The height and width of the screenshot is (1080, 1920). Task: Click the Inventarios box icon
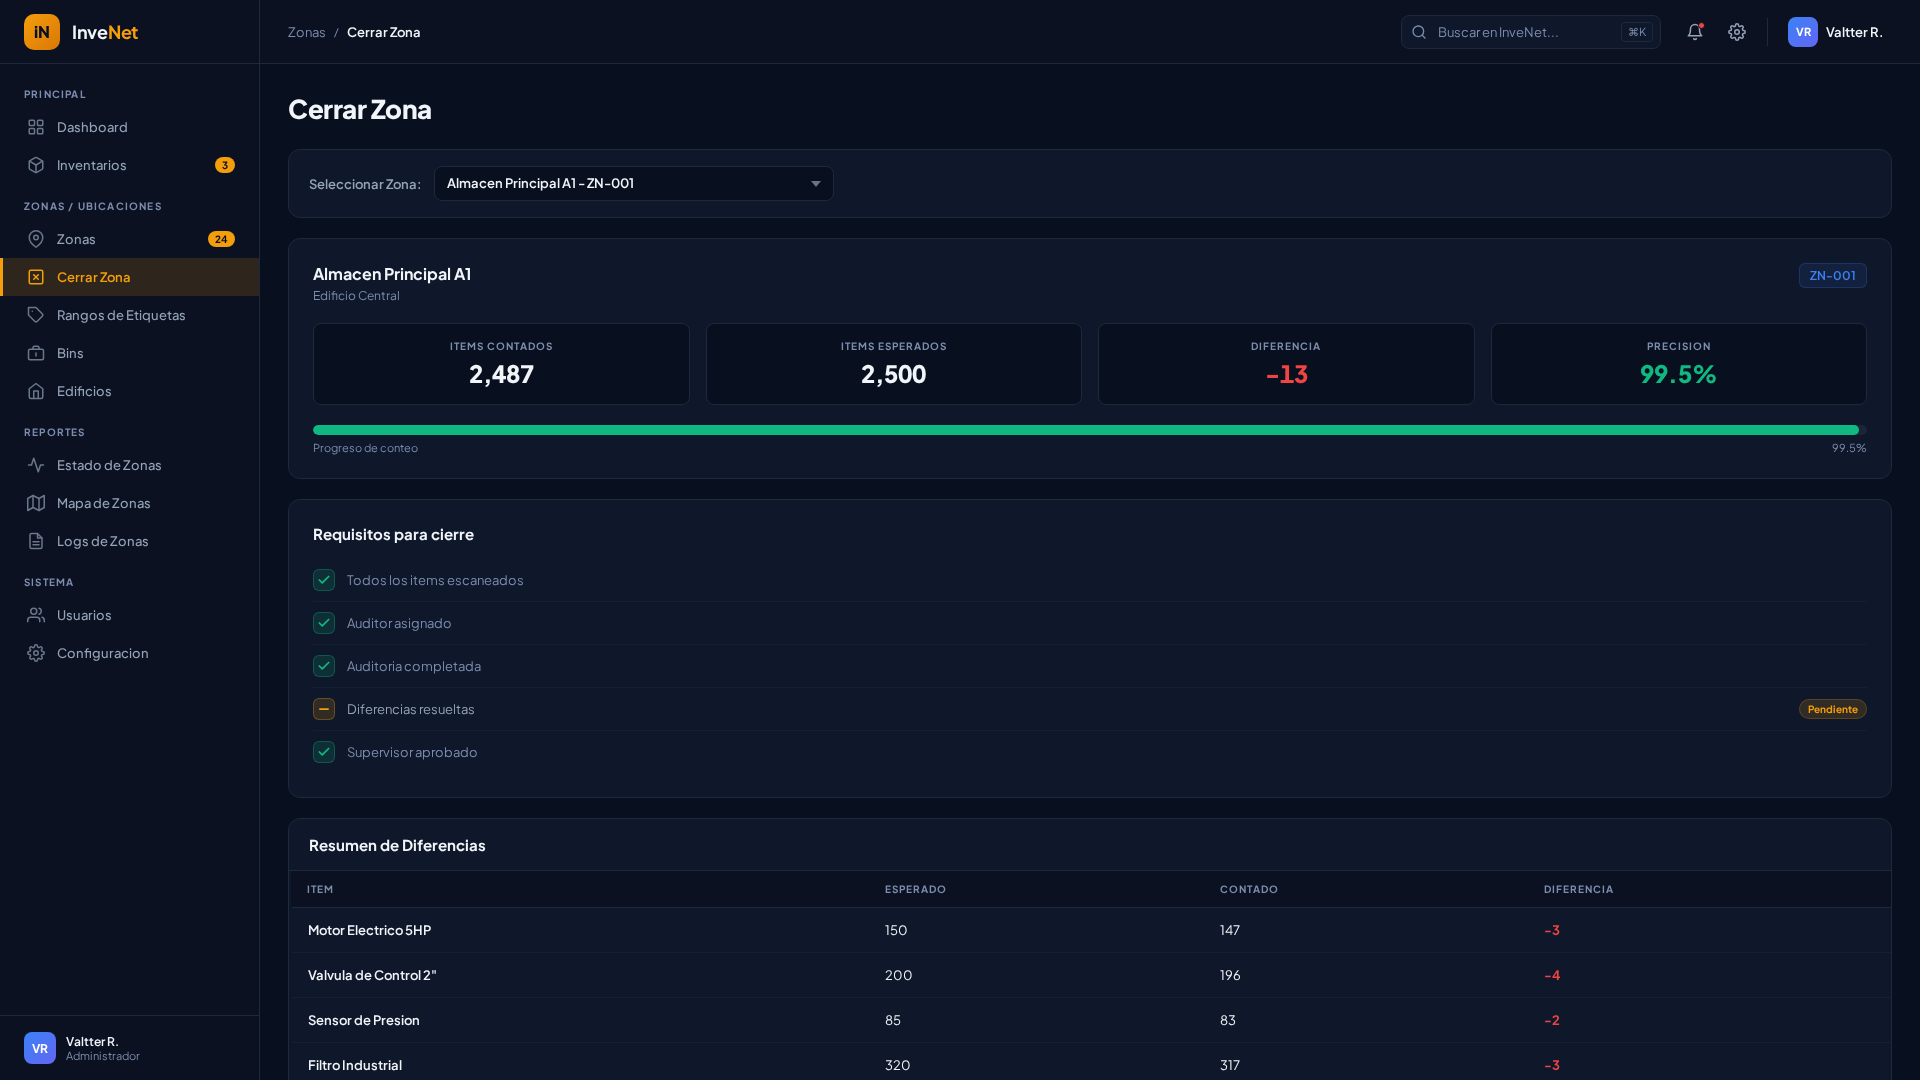point(36,165)
